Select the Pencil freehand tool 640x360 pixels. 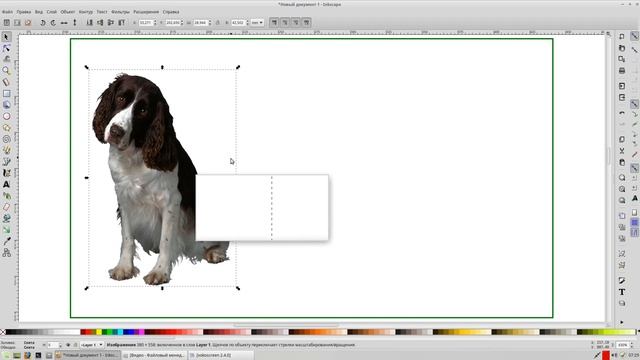pos(7,151)
